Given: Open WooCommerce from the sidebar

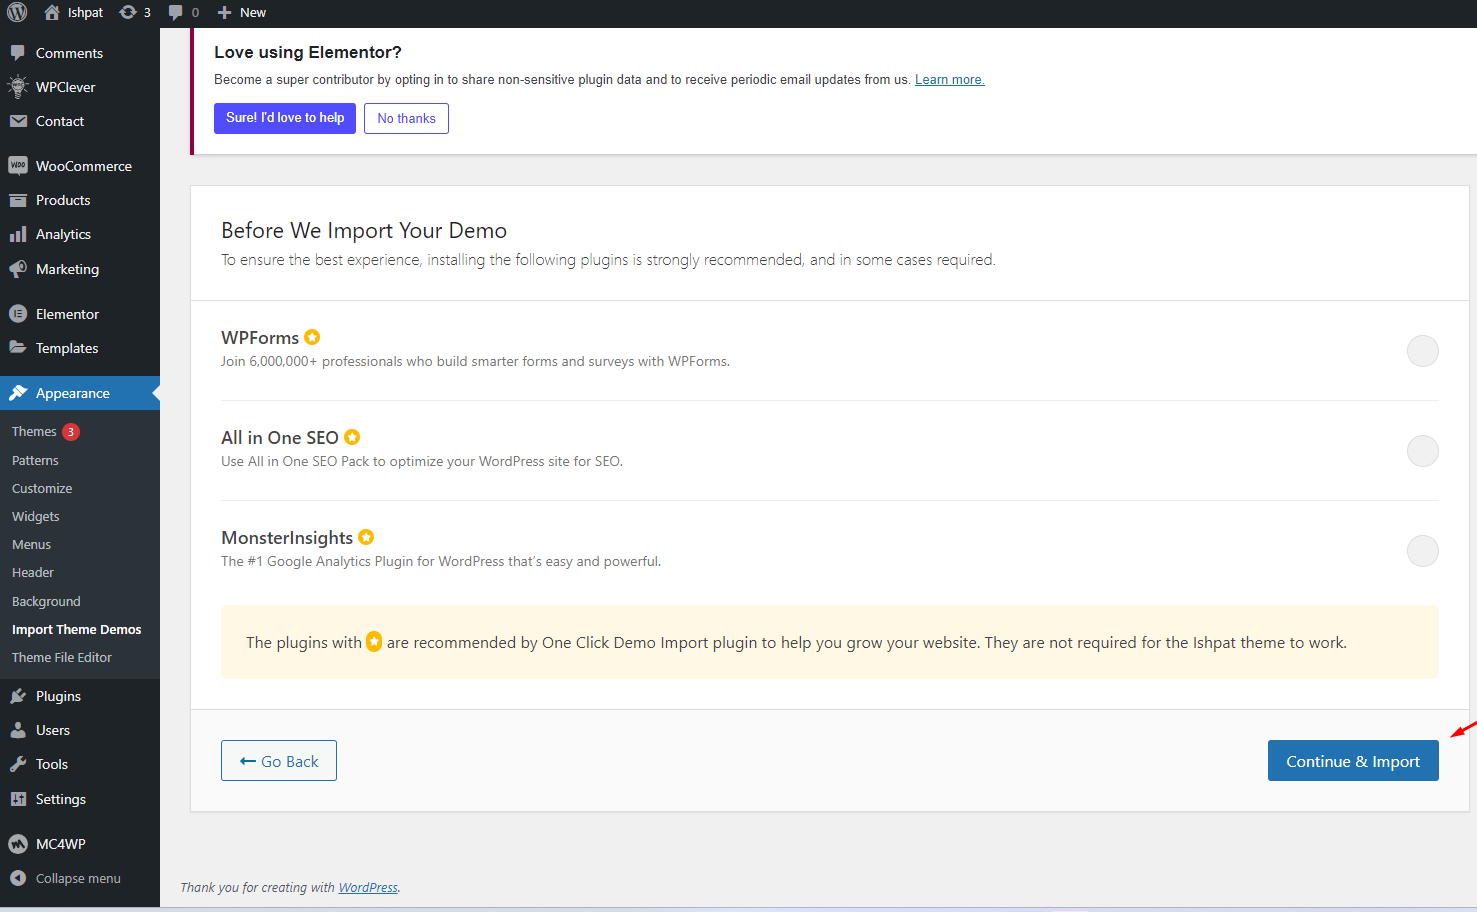Looking at the screenshot, I should pos(83,166).
